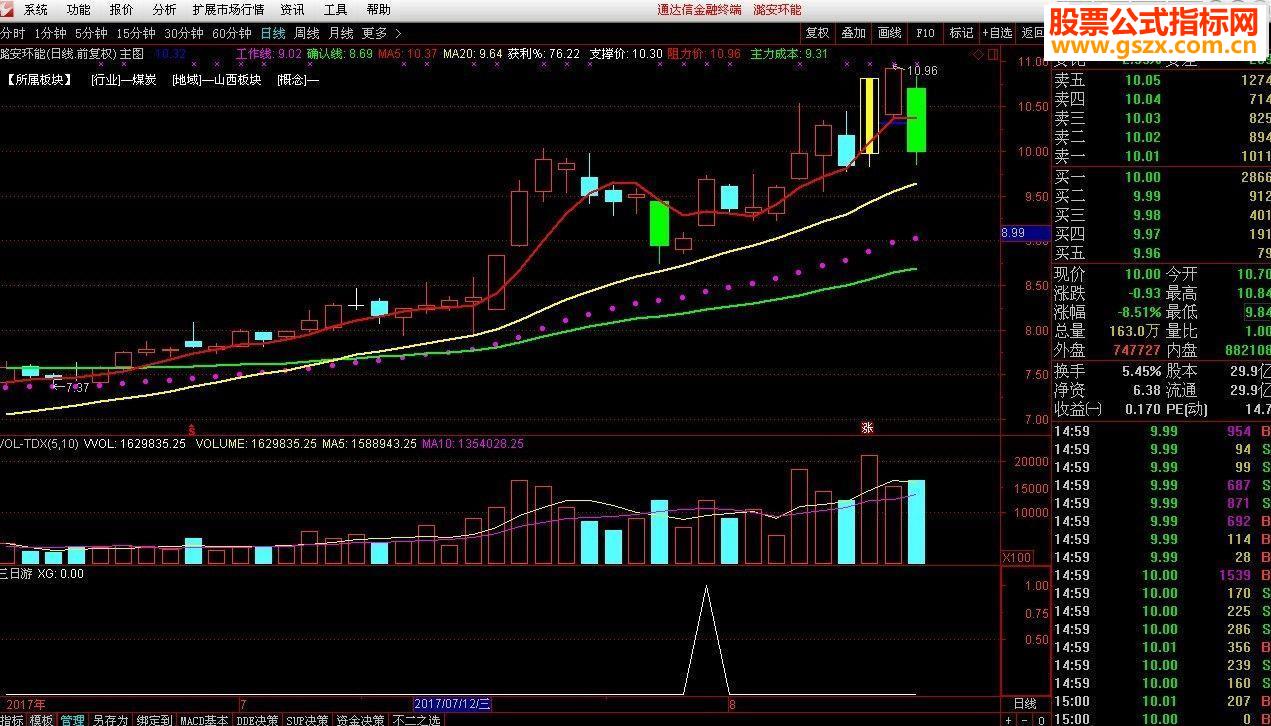
Task: Click the 日线 label at timeline end
Action: tap(1025, 704)
